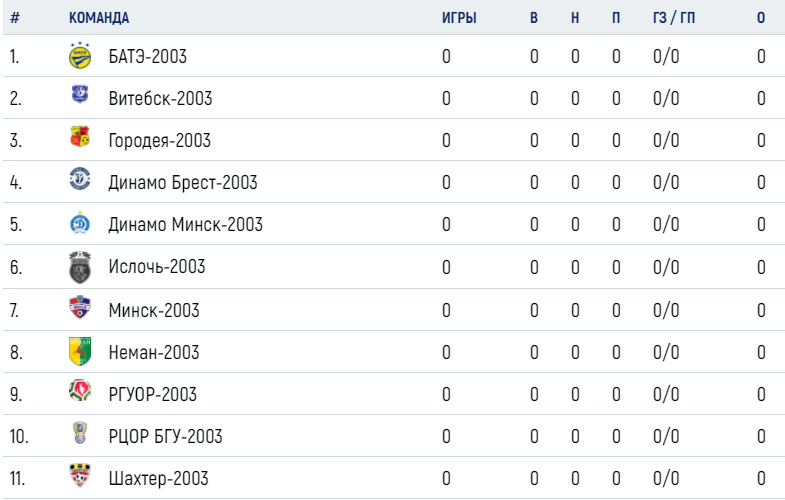Viewport: 785px width, 500px height.
Task: Sort by the ИГРЫ column header
Action: pyautogui.click(x=459, y=18)
